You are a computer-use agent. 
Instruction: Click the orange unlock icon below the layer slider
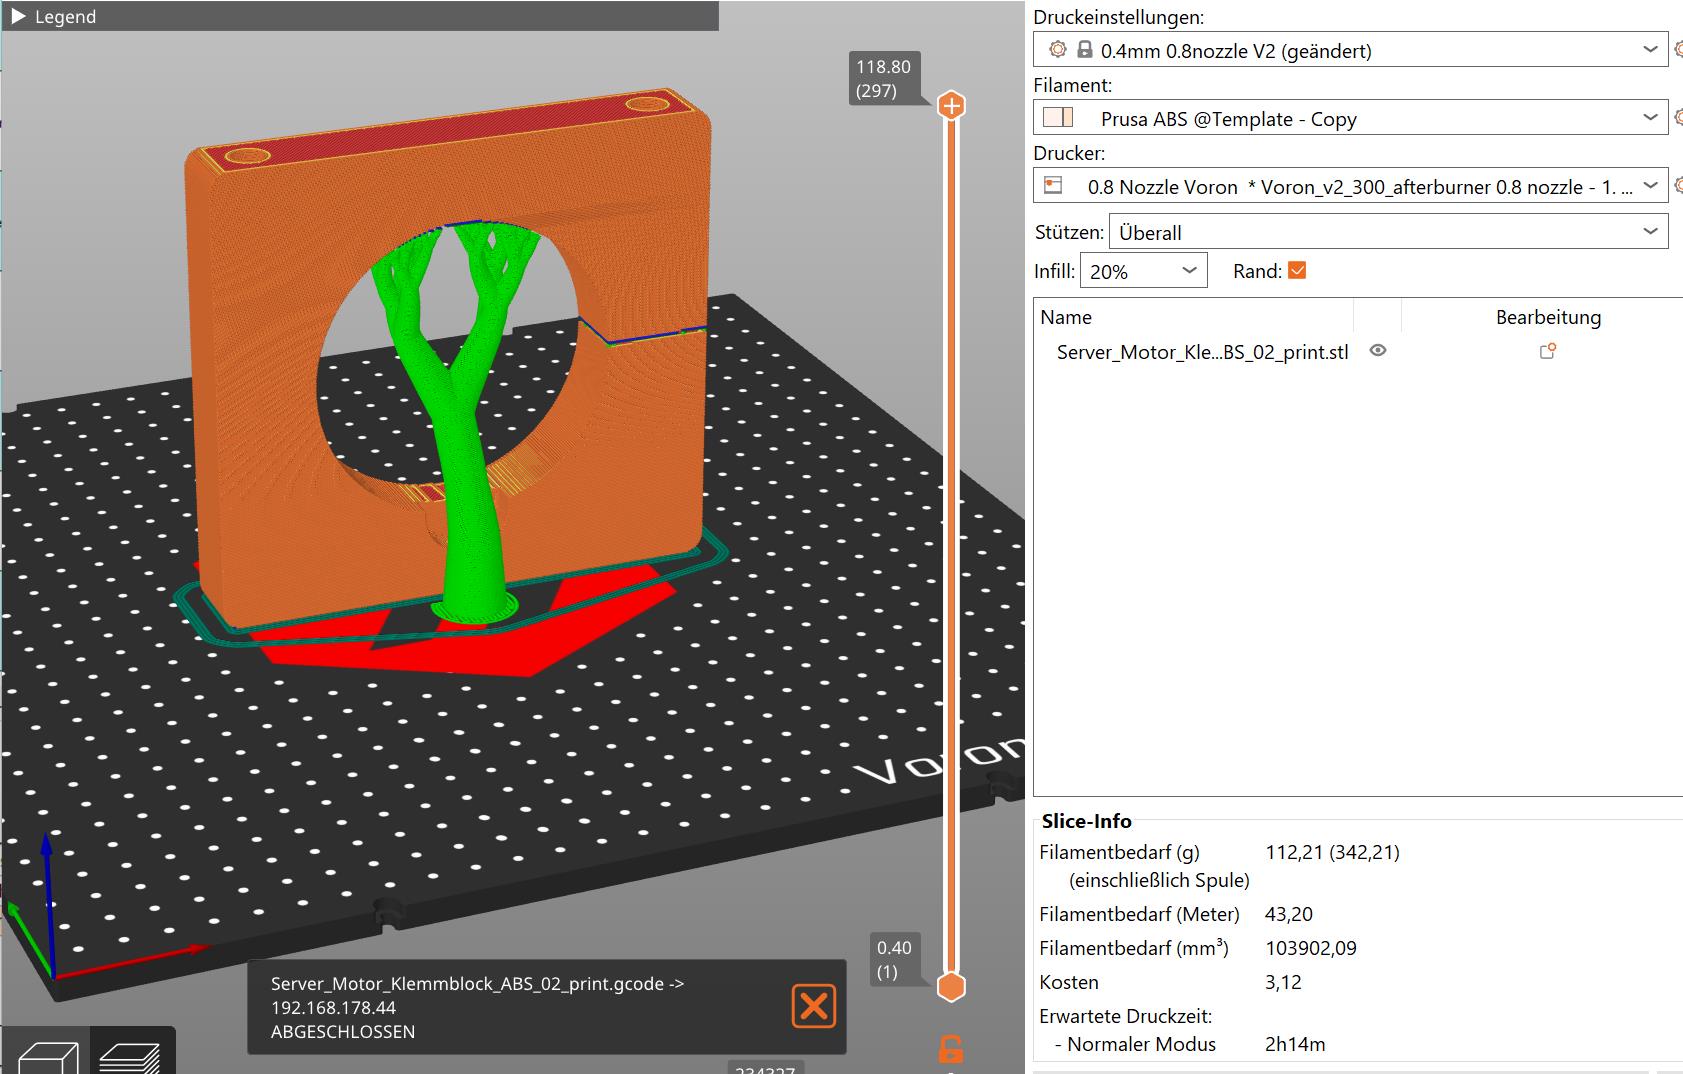950,1049
